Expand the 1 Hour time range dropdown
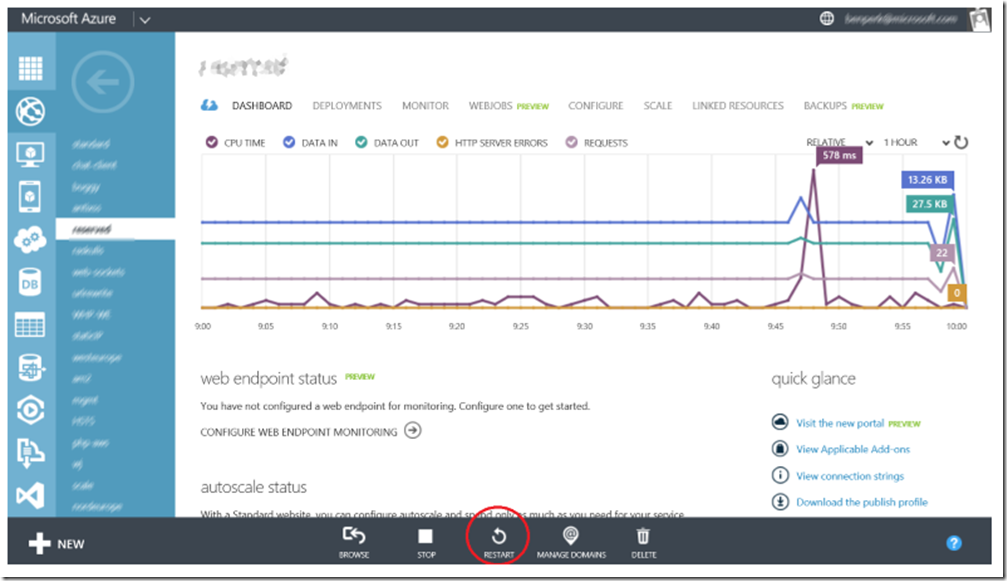Image resolution: width=1007 pixels, height=581 pixels. click(915, 143)
